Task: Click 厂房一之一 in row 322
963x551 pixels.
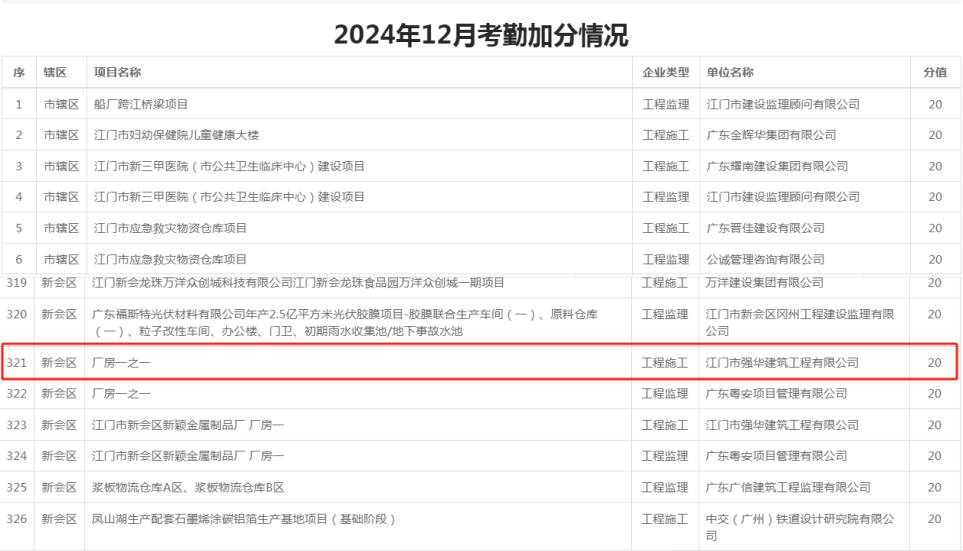Action: point(121,394)
